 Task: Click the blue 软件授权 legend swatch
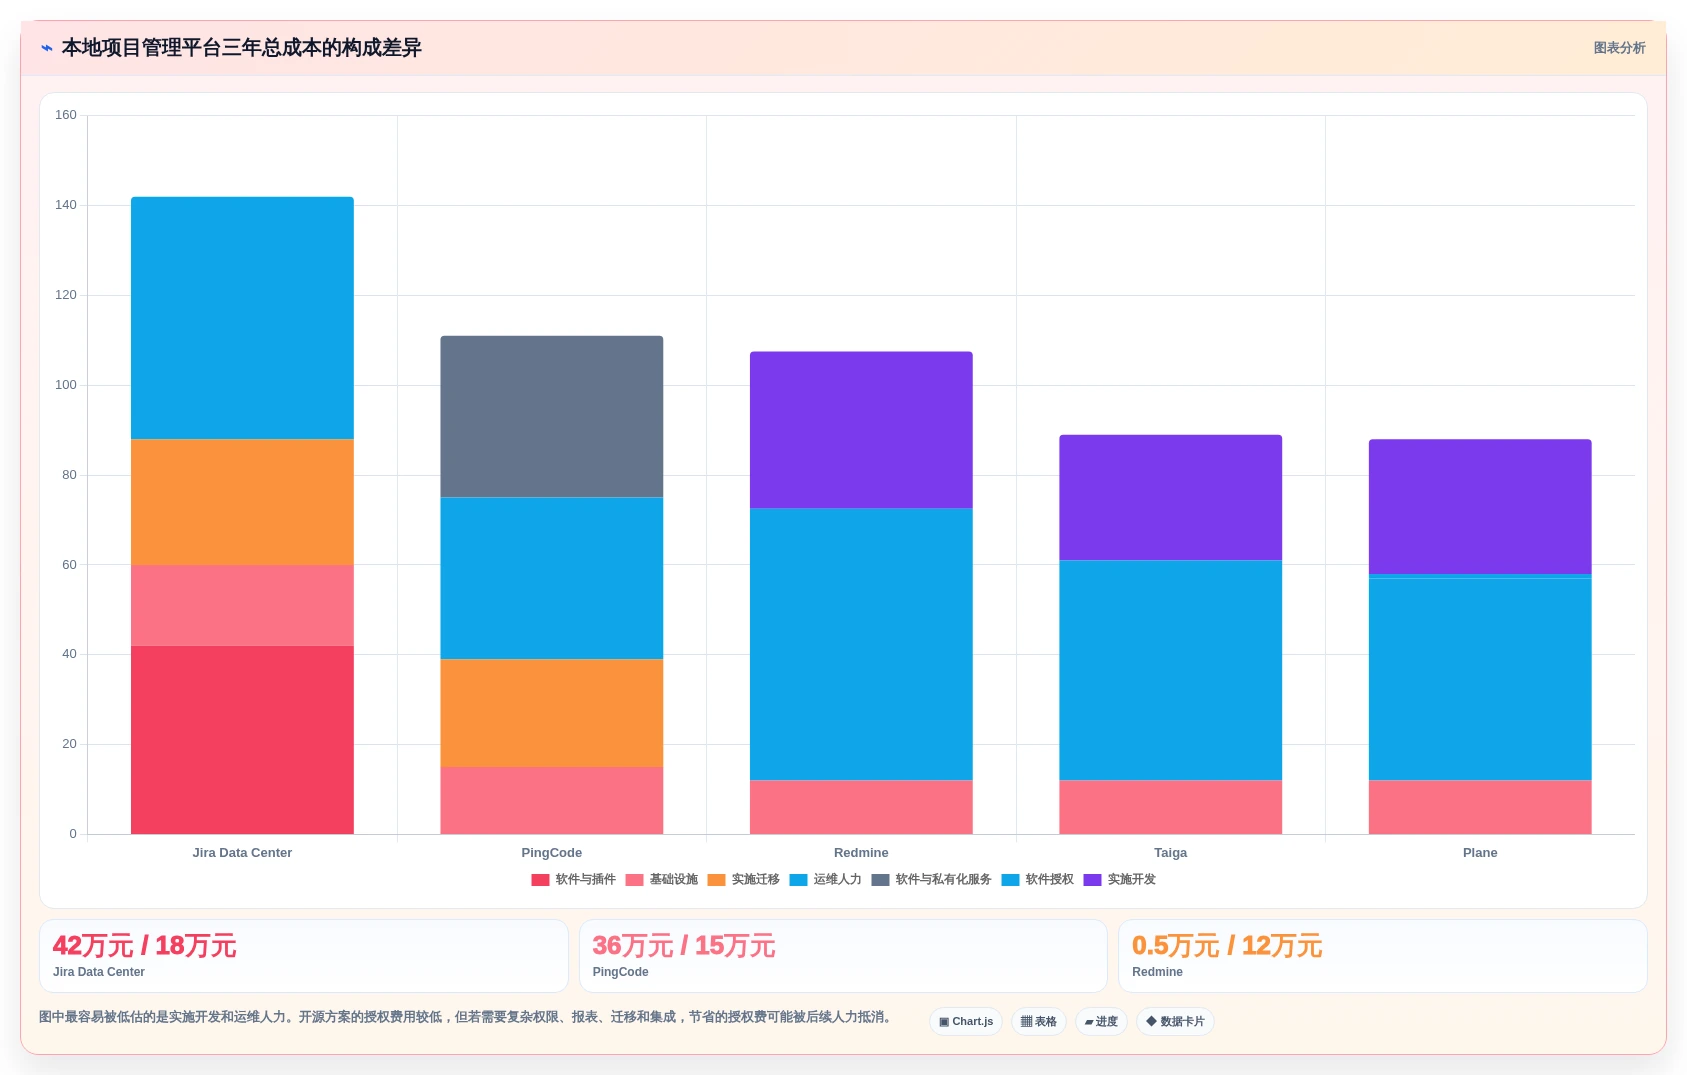(x=1010, y=880)
